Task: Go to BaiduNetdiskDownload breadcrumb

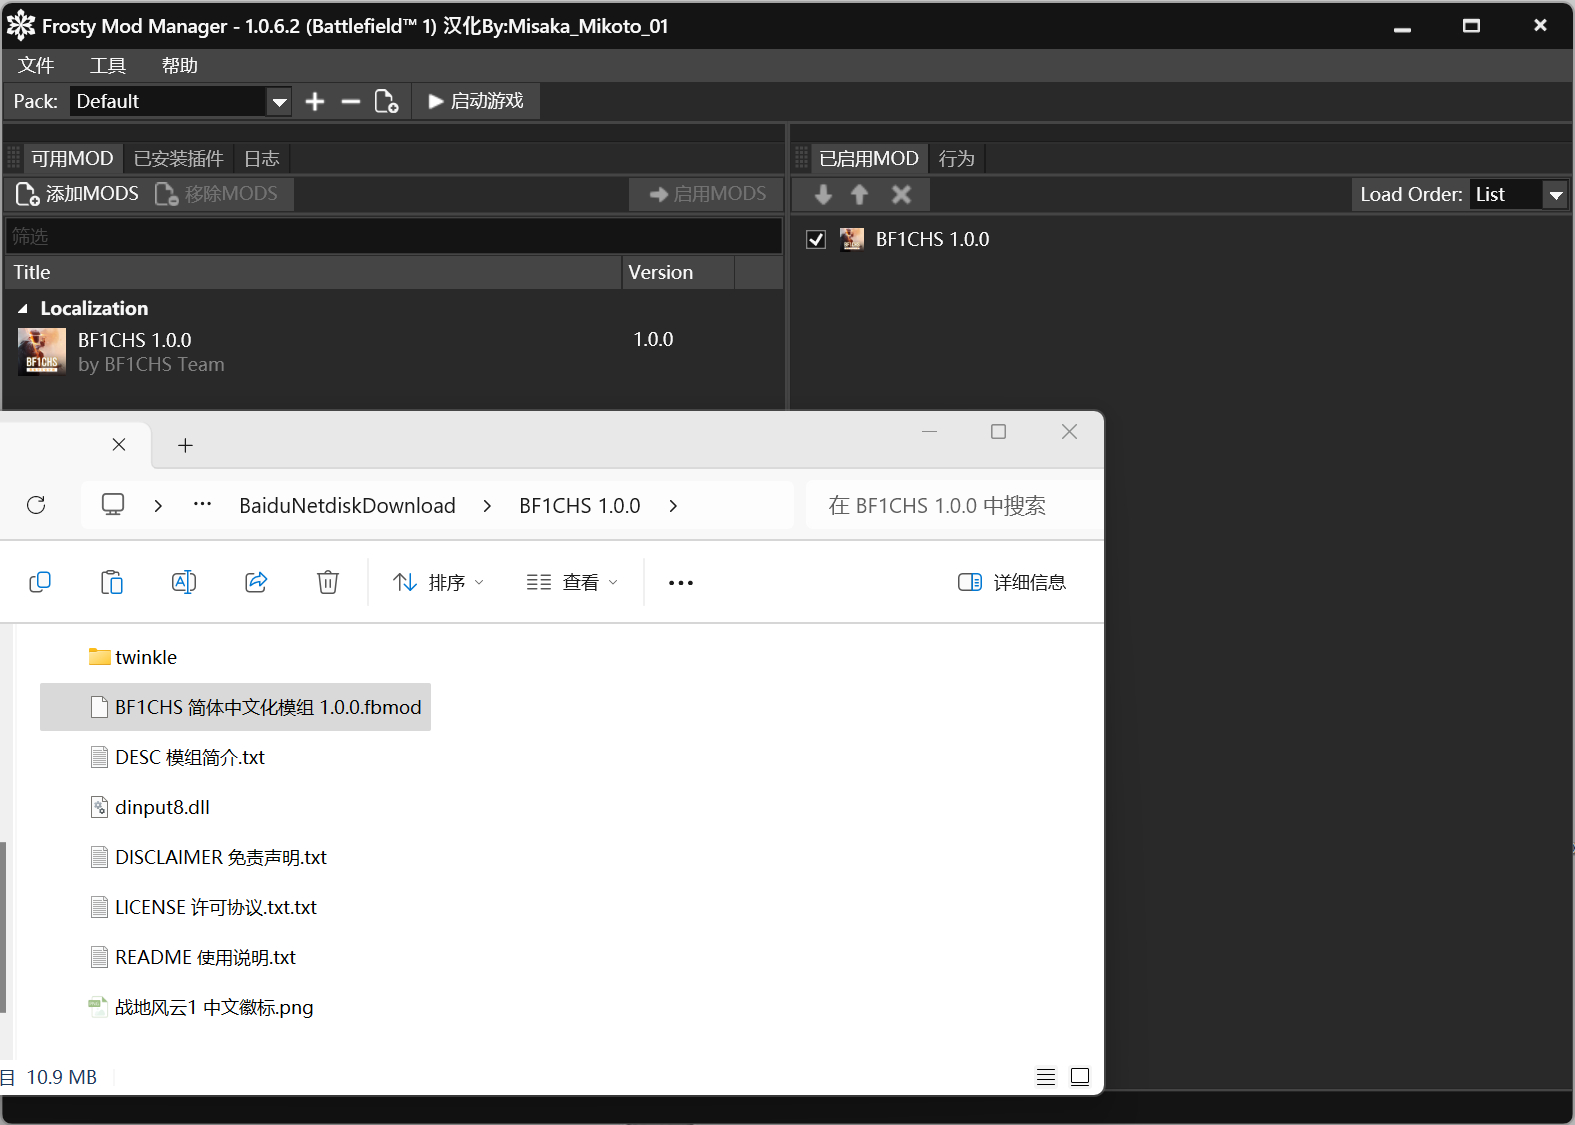Action: coord(348,506)
